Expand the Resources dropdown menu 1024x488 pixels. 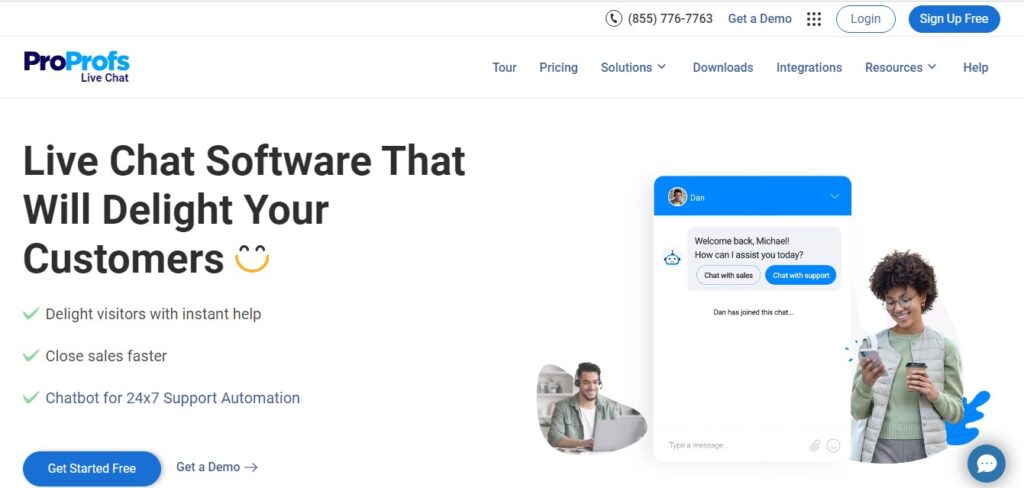[x=900, y=68]
